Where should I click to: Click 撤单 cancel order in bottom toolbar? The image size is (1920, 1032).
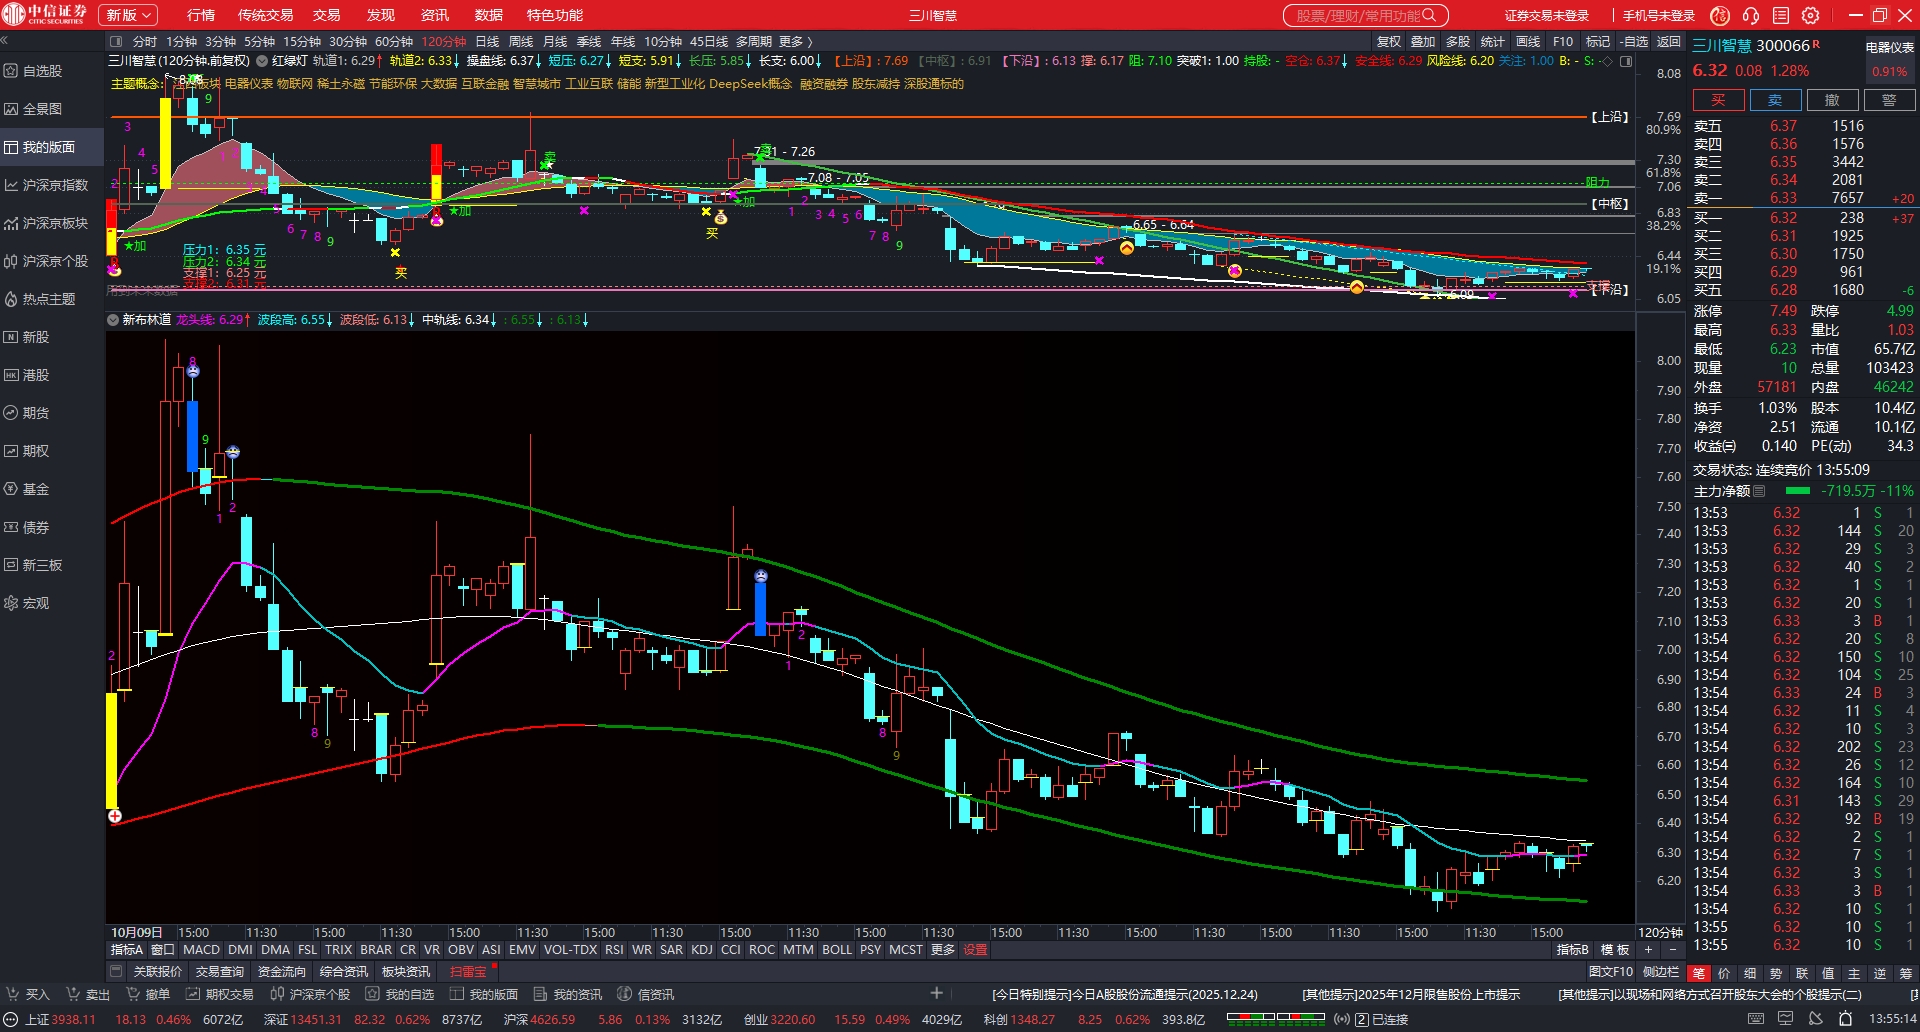149,994
